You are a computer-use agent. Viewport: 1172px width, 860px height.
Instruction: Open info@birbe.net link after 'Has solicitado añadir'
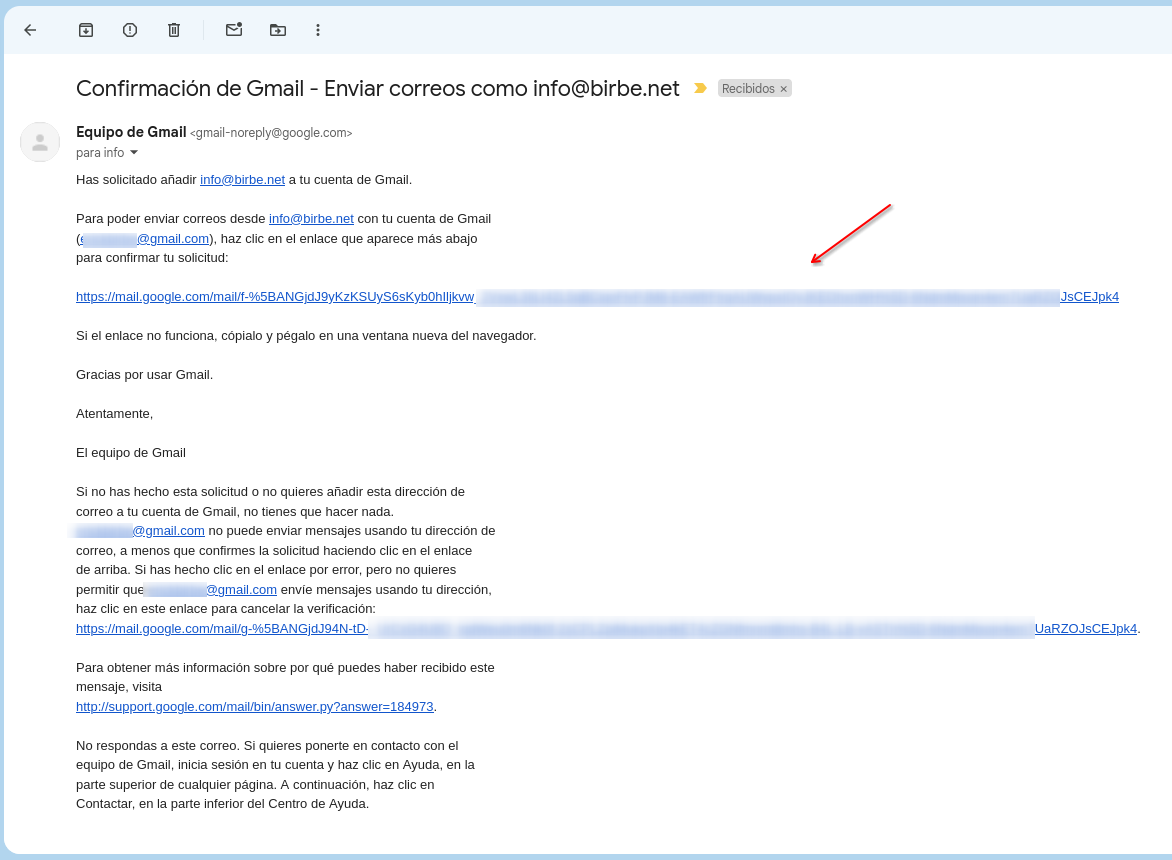click(x=242, y=179)
